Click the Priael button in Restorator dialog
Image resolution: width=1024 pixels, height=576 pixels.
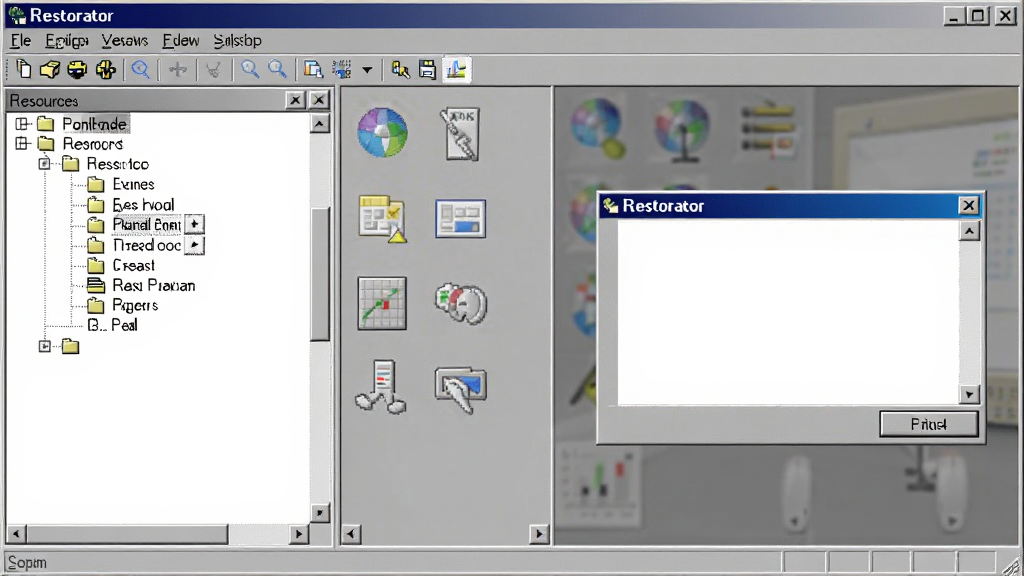(x=929, y=424)
